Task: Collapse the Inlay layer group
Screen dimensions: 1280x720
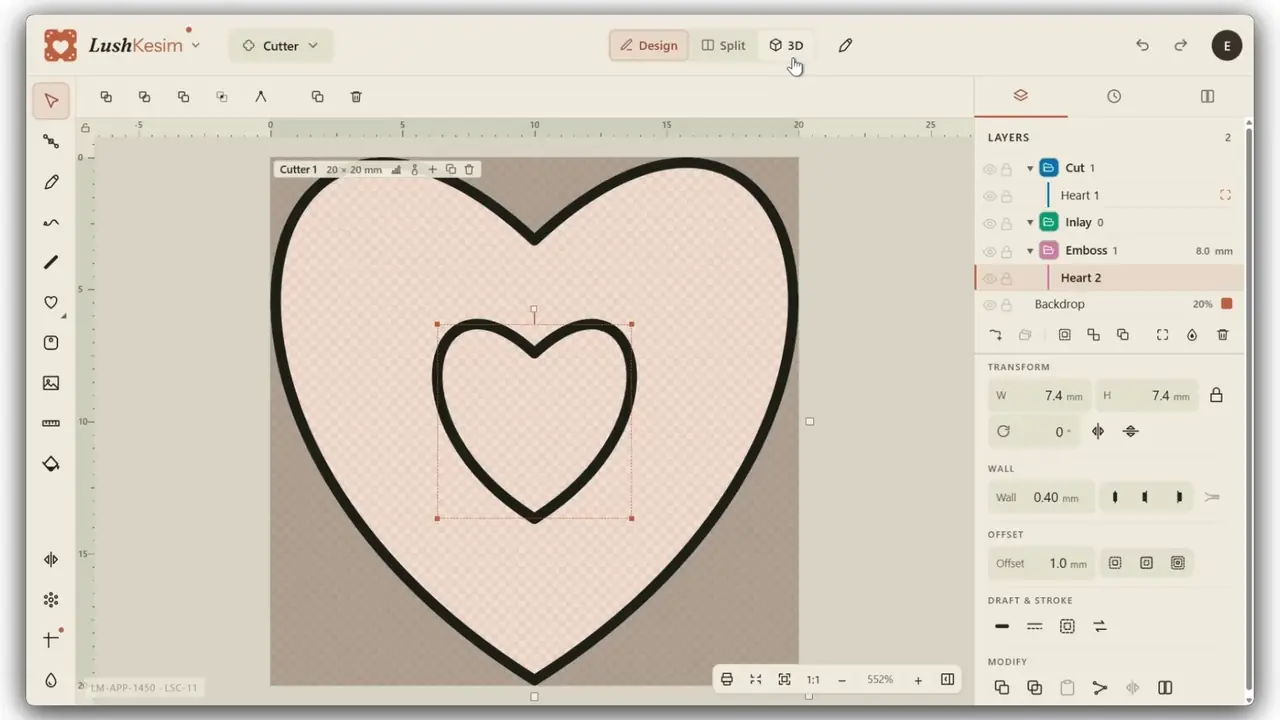Action: coord(1030,223)
